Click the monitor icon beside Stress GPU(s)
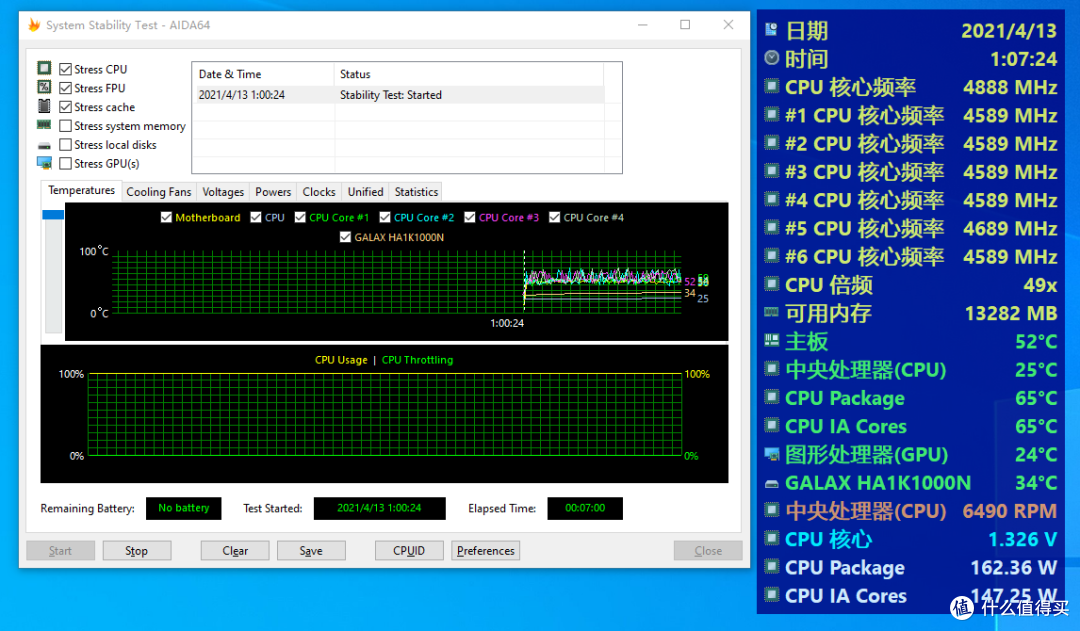 (44, 163)
